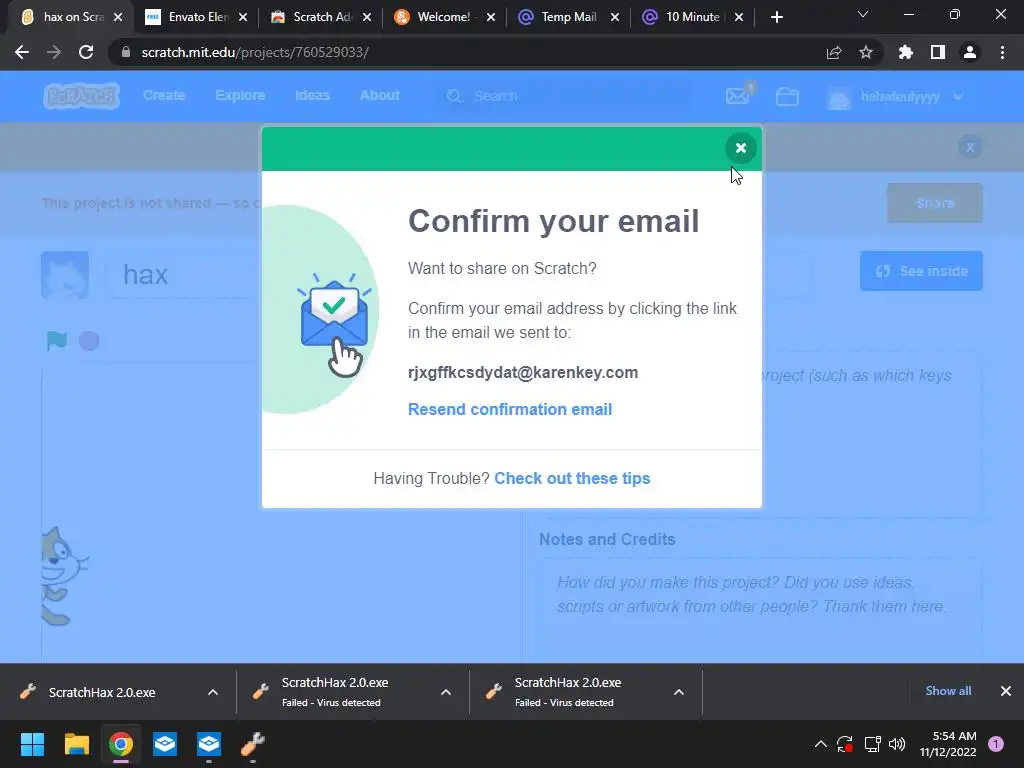1024x768 pixels.
Task: Open the first ScratchHax 2.0.exe download item
Action: point(104,692)
